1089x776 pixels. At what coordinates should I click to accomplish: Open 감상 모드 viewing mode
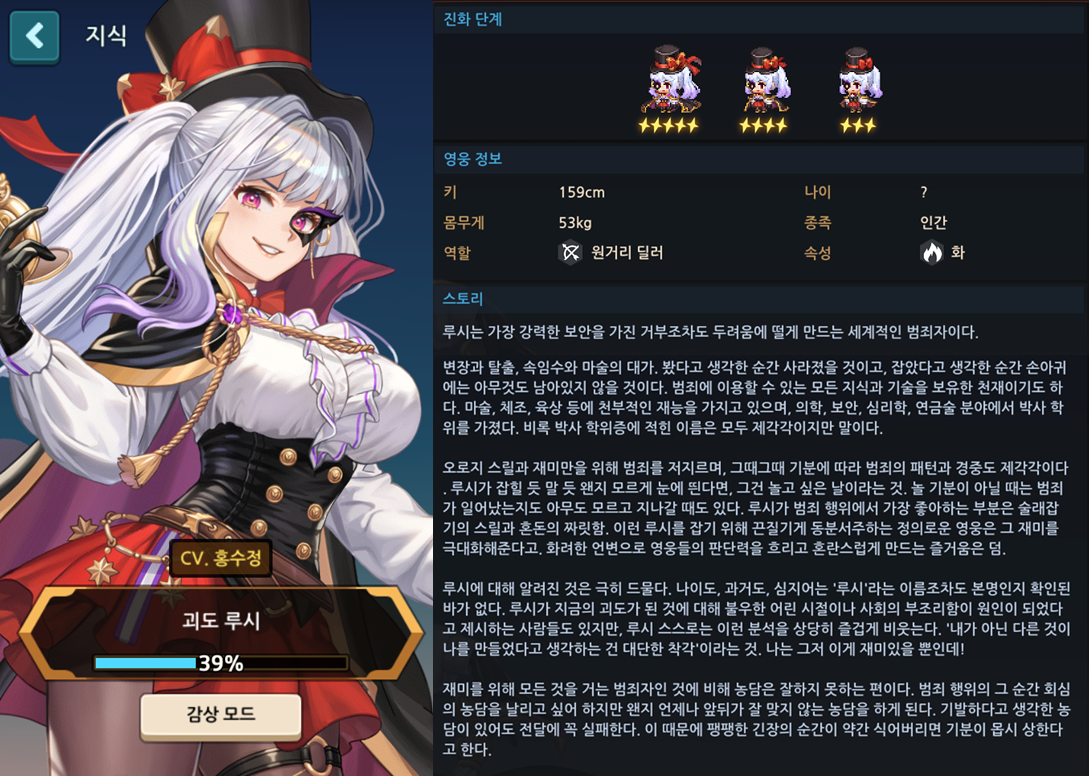click(221, 714)
